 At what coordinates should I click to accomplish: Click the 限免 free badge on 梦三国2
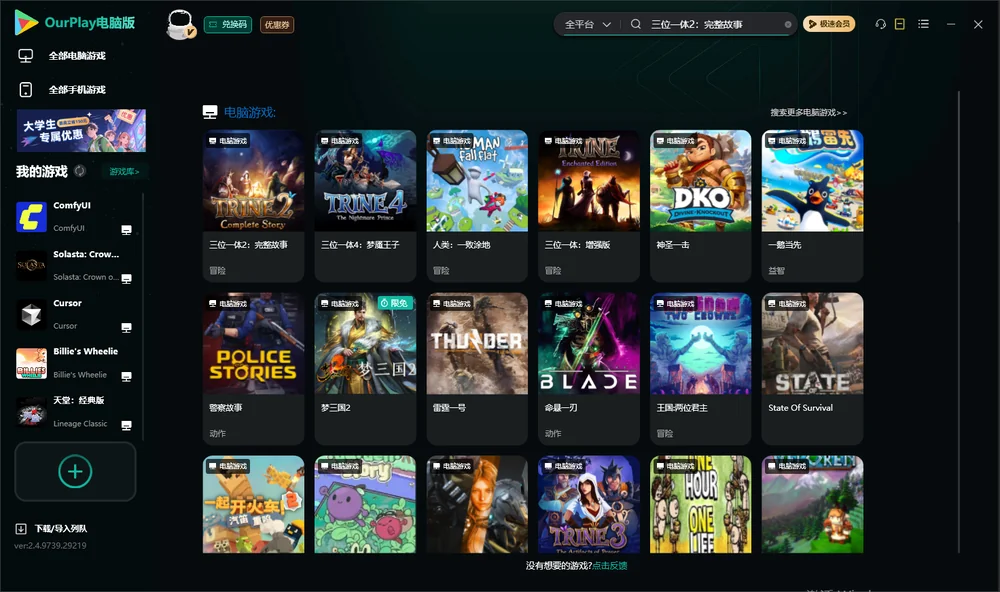point(395,303)
